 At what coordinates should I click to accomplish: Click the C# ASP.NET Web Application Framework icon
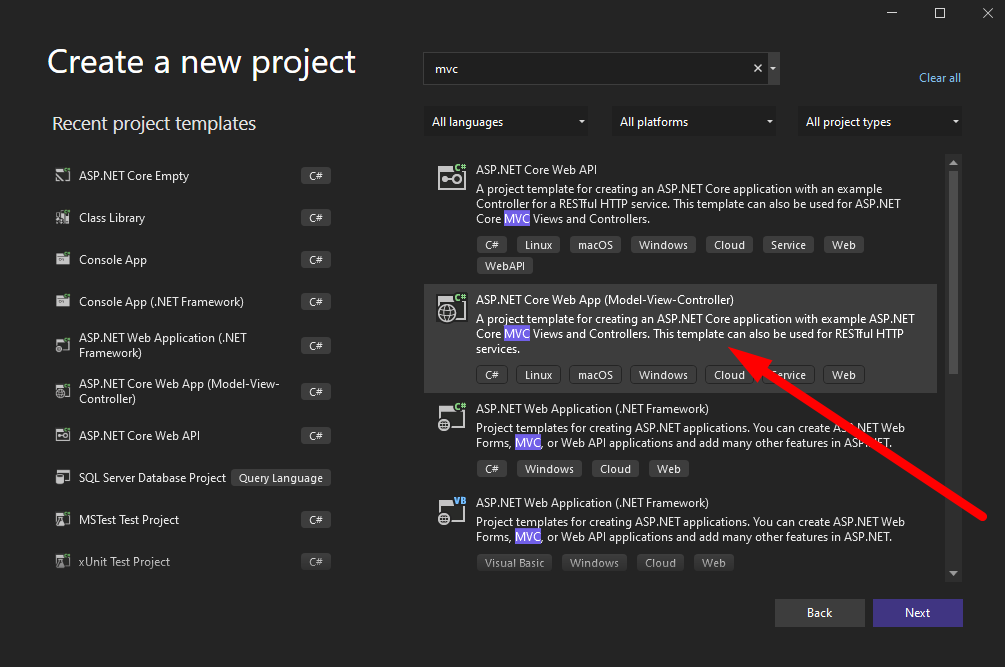pyautogui.click(x=452, y=417)
